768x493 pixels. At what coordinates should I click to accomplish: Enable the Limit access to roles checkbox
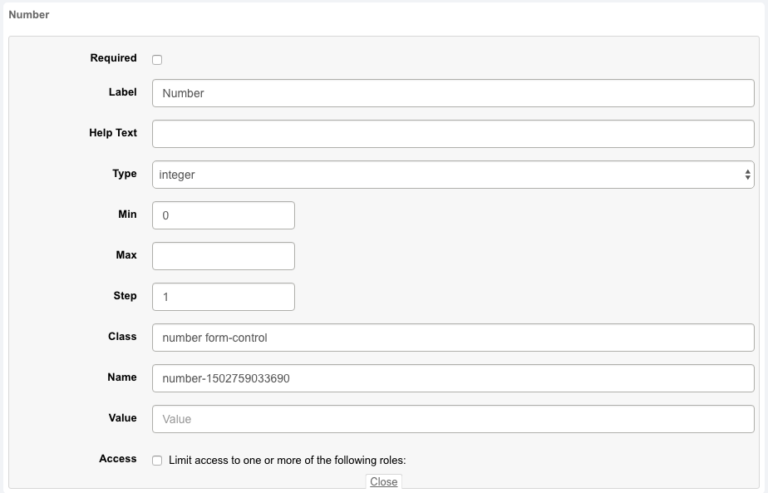[157, 460]
